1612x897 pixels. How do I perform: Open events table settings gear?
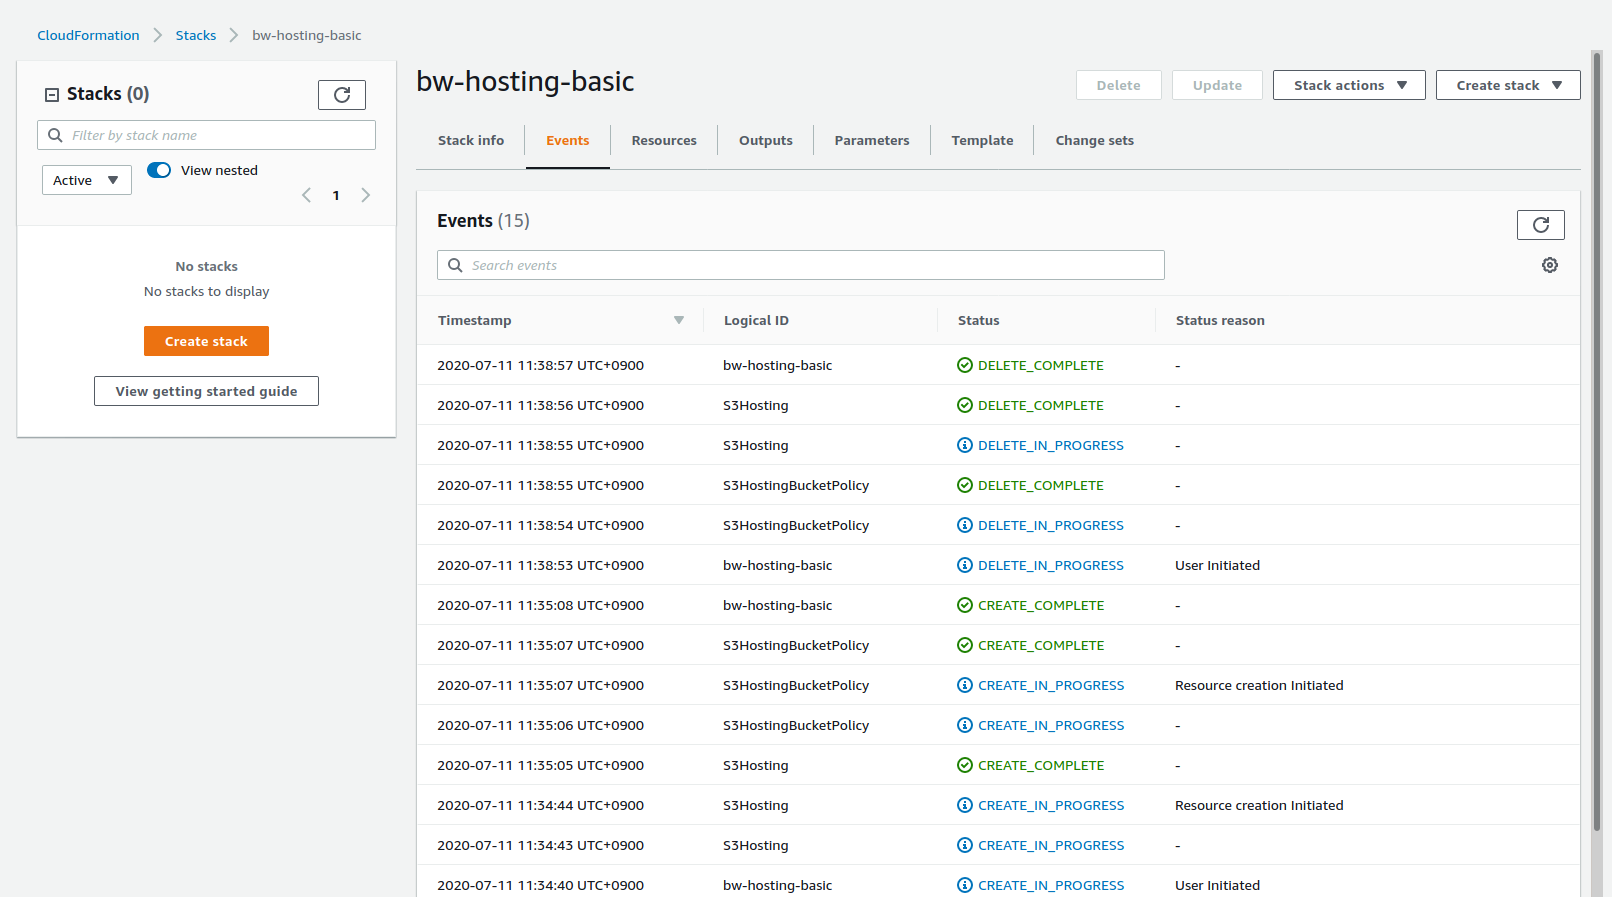(x=1549, y=265)
